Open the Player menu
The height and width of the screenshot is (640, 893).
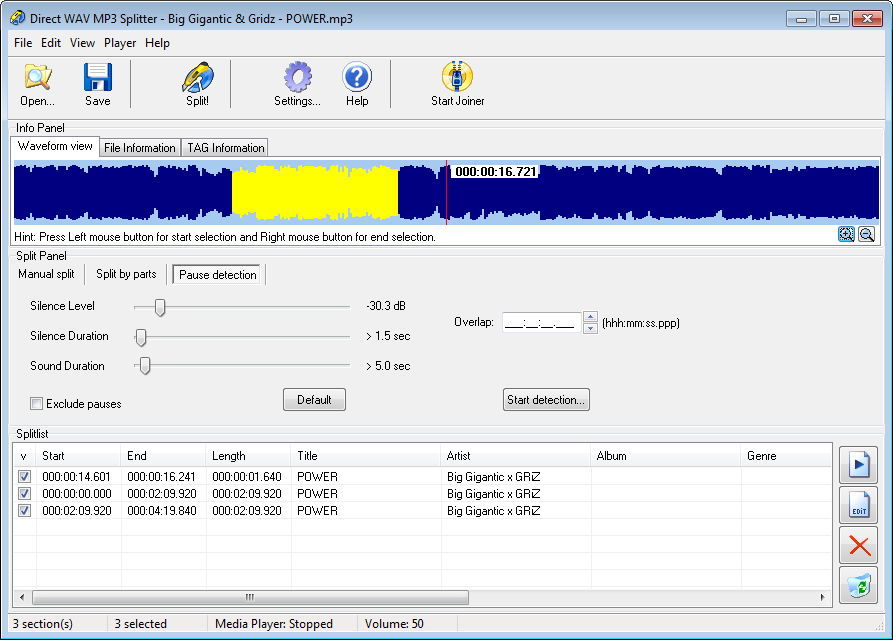(120, 43)
